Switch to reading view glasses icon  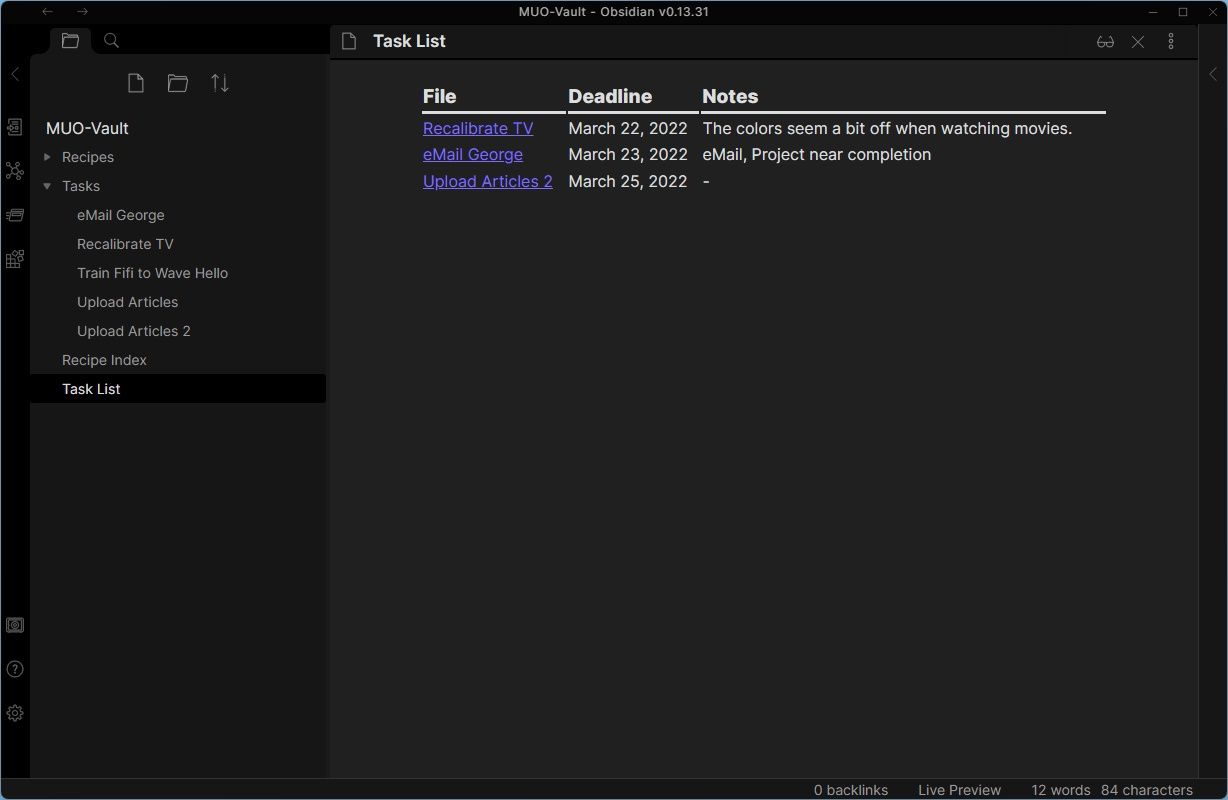[1105, 42]
